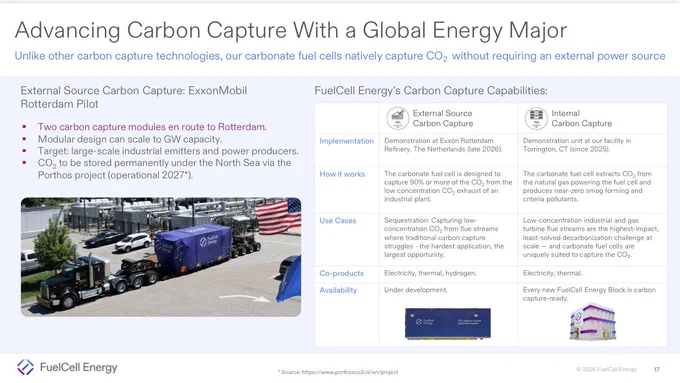
Task: Click the 'FuelCell Energy' footer wordmark
Action: (x=78, y=367)
